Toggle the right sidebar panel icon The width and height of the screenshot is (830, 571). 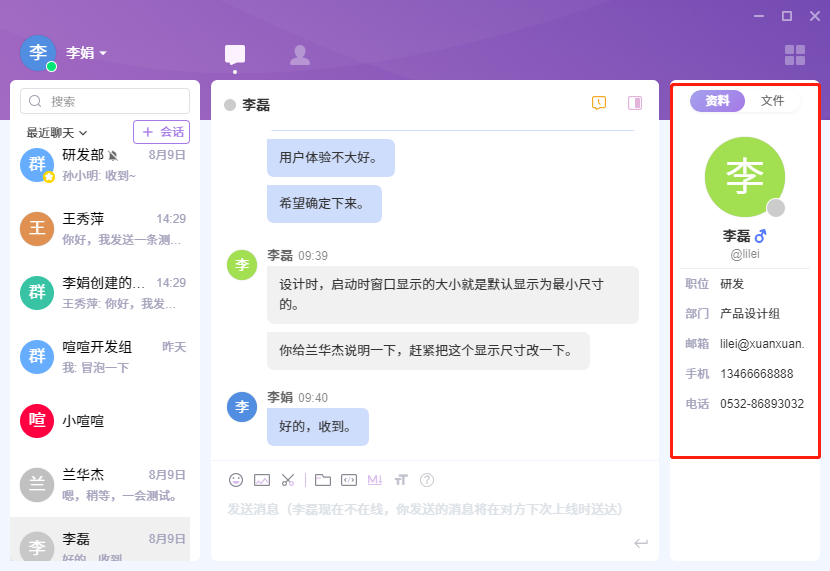[x=634, y=103]
